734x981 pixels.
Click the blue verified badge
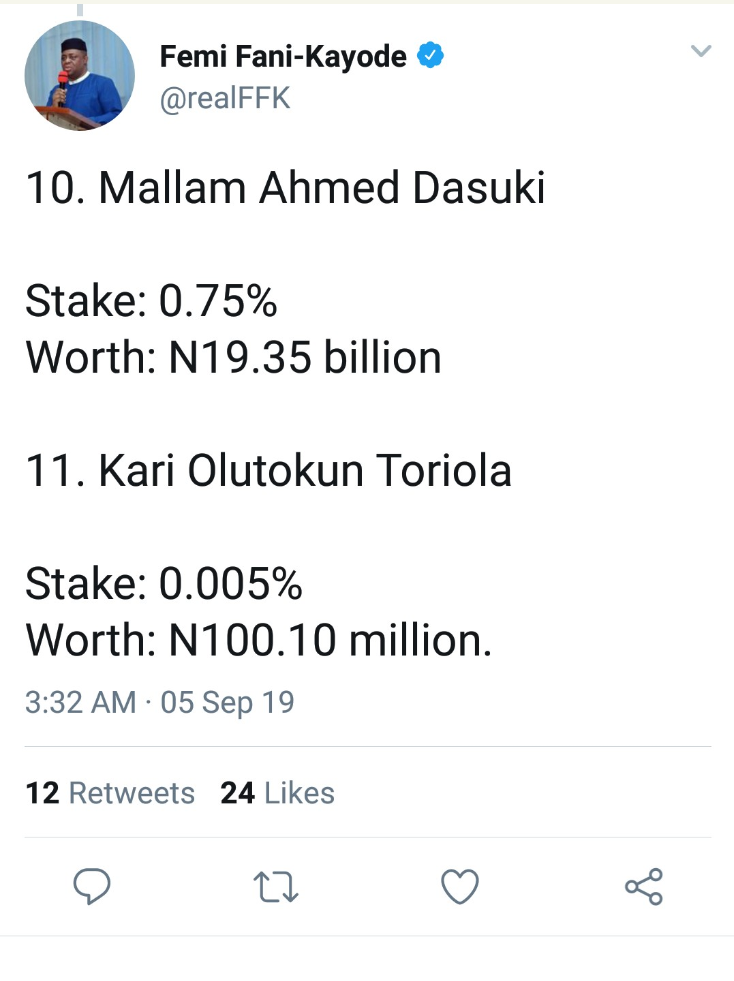coord(430,57)
